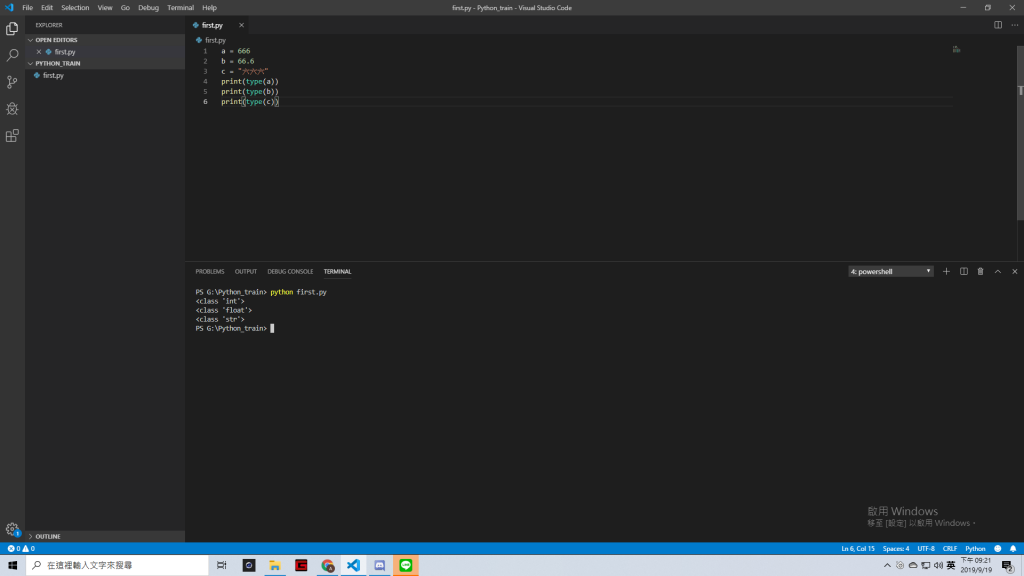Open File Explorer from taskbar
The height and width of the screenshot is (576, 1024).
(275, 566)
